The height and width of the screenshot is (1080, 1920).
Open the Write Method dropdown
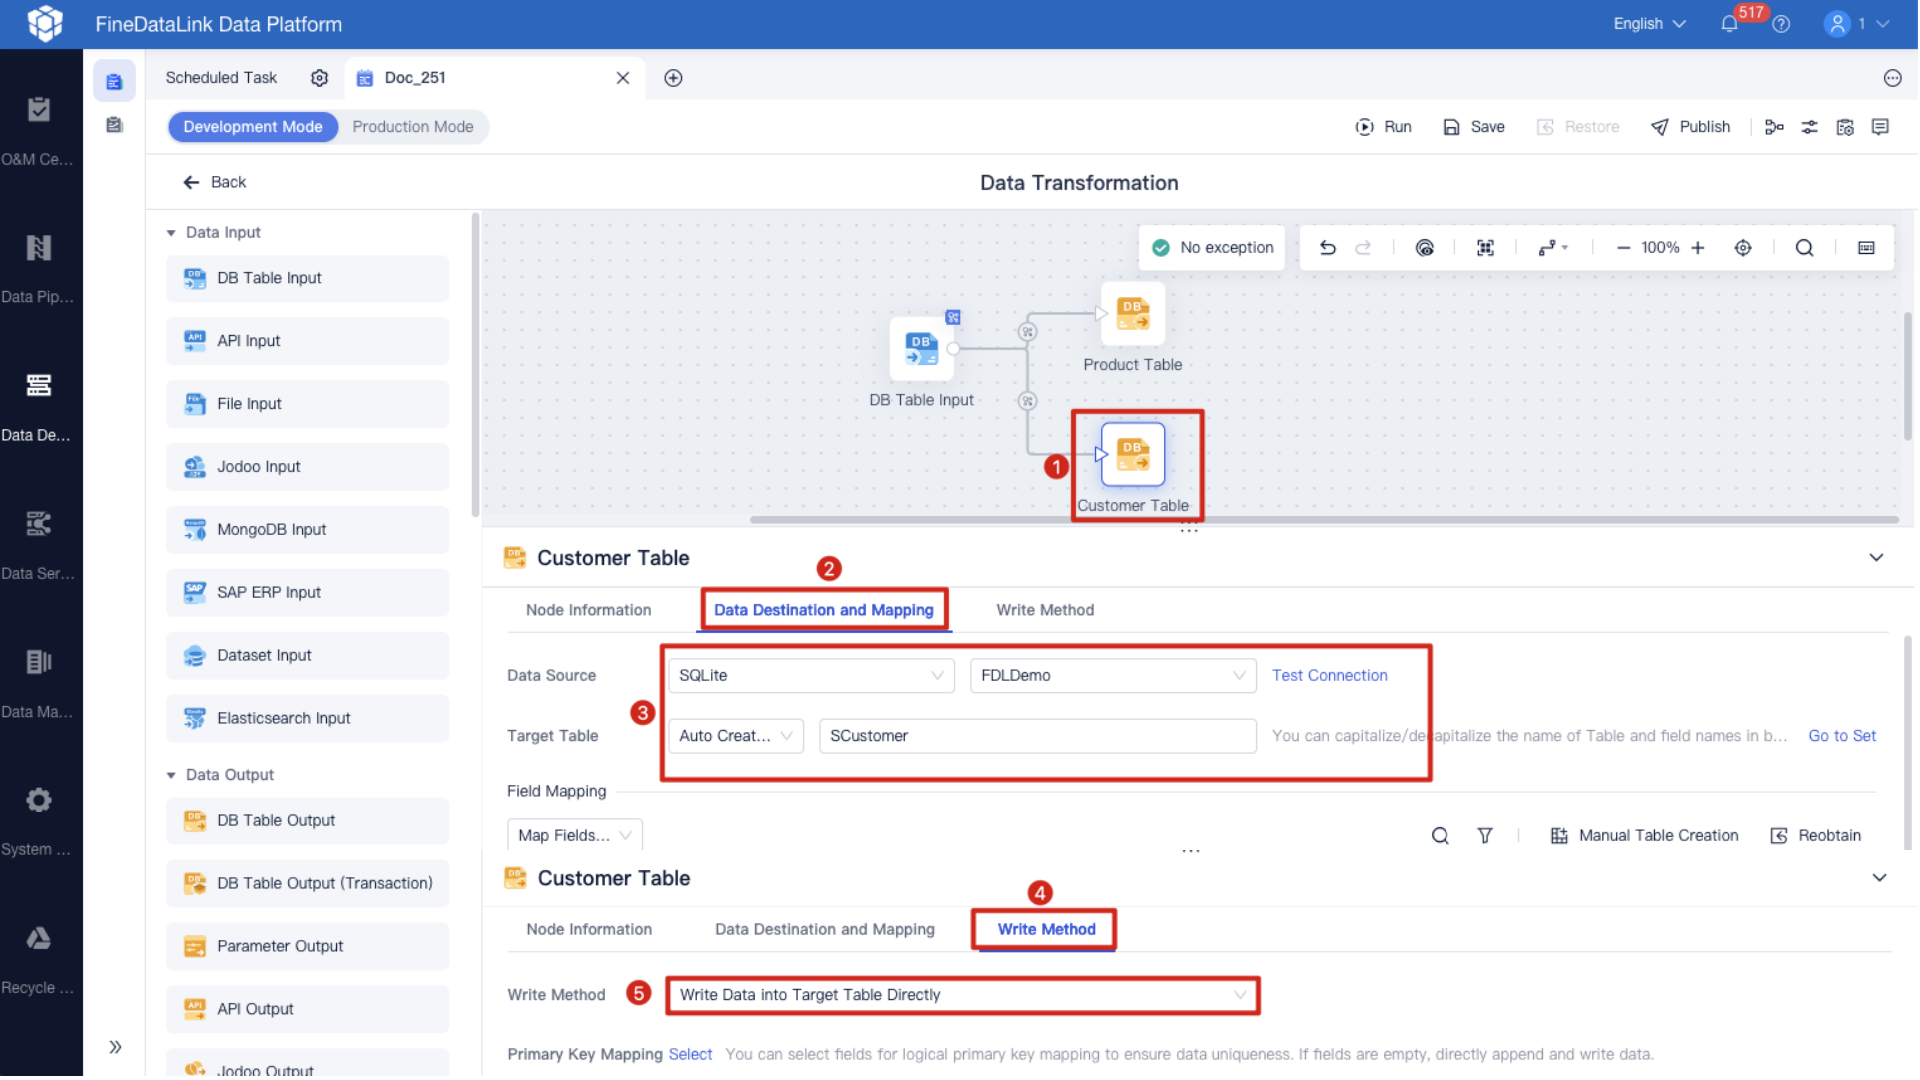click(x=962, y=996)
